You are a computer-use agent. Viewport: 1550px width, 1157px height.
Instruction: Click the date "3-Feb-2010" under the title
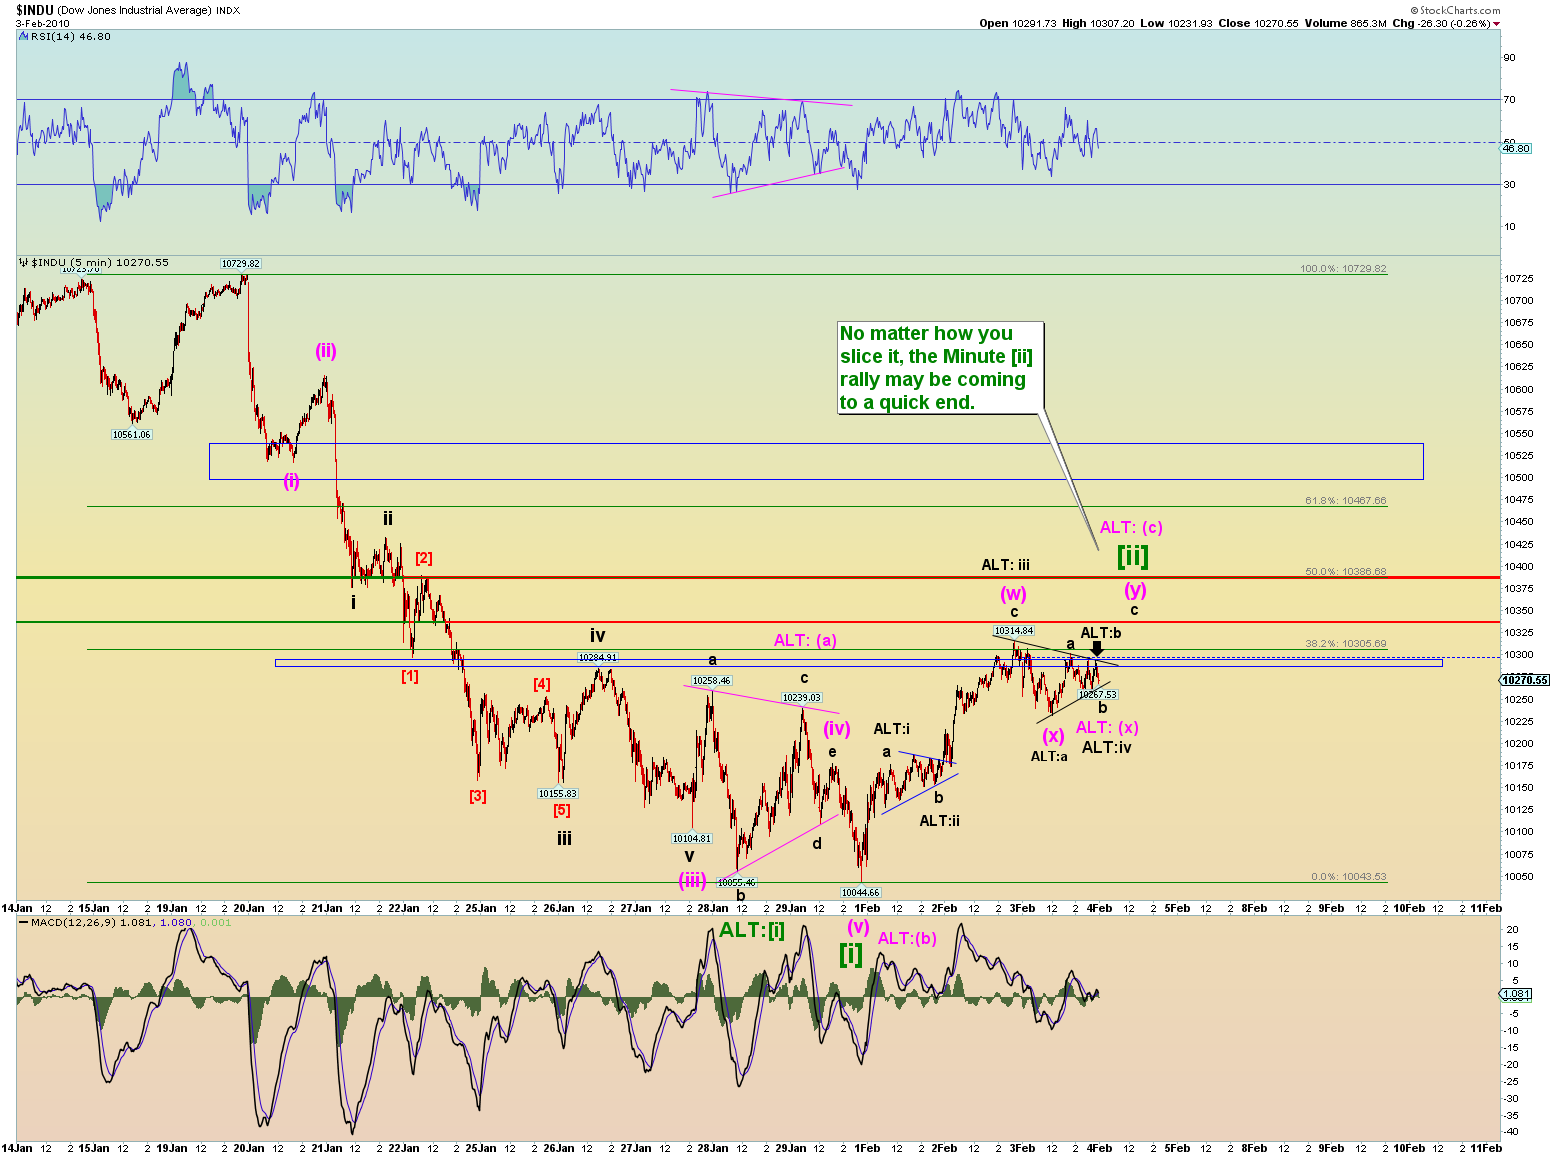point(43,23)
